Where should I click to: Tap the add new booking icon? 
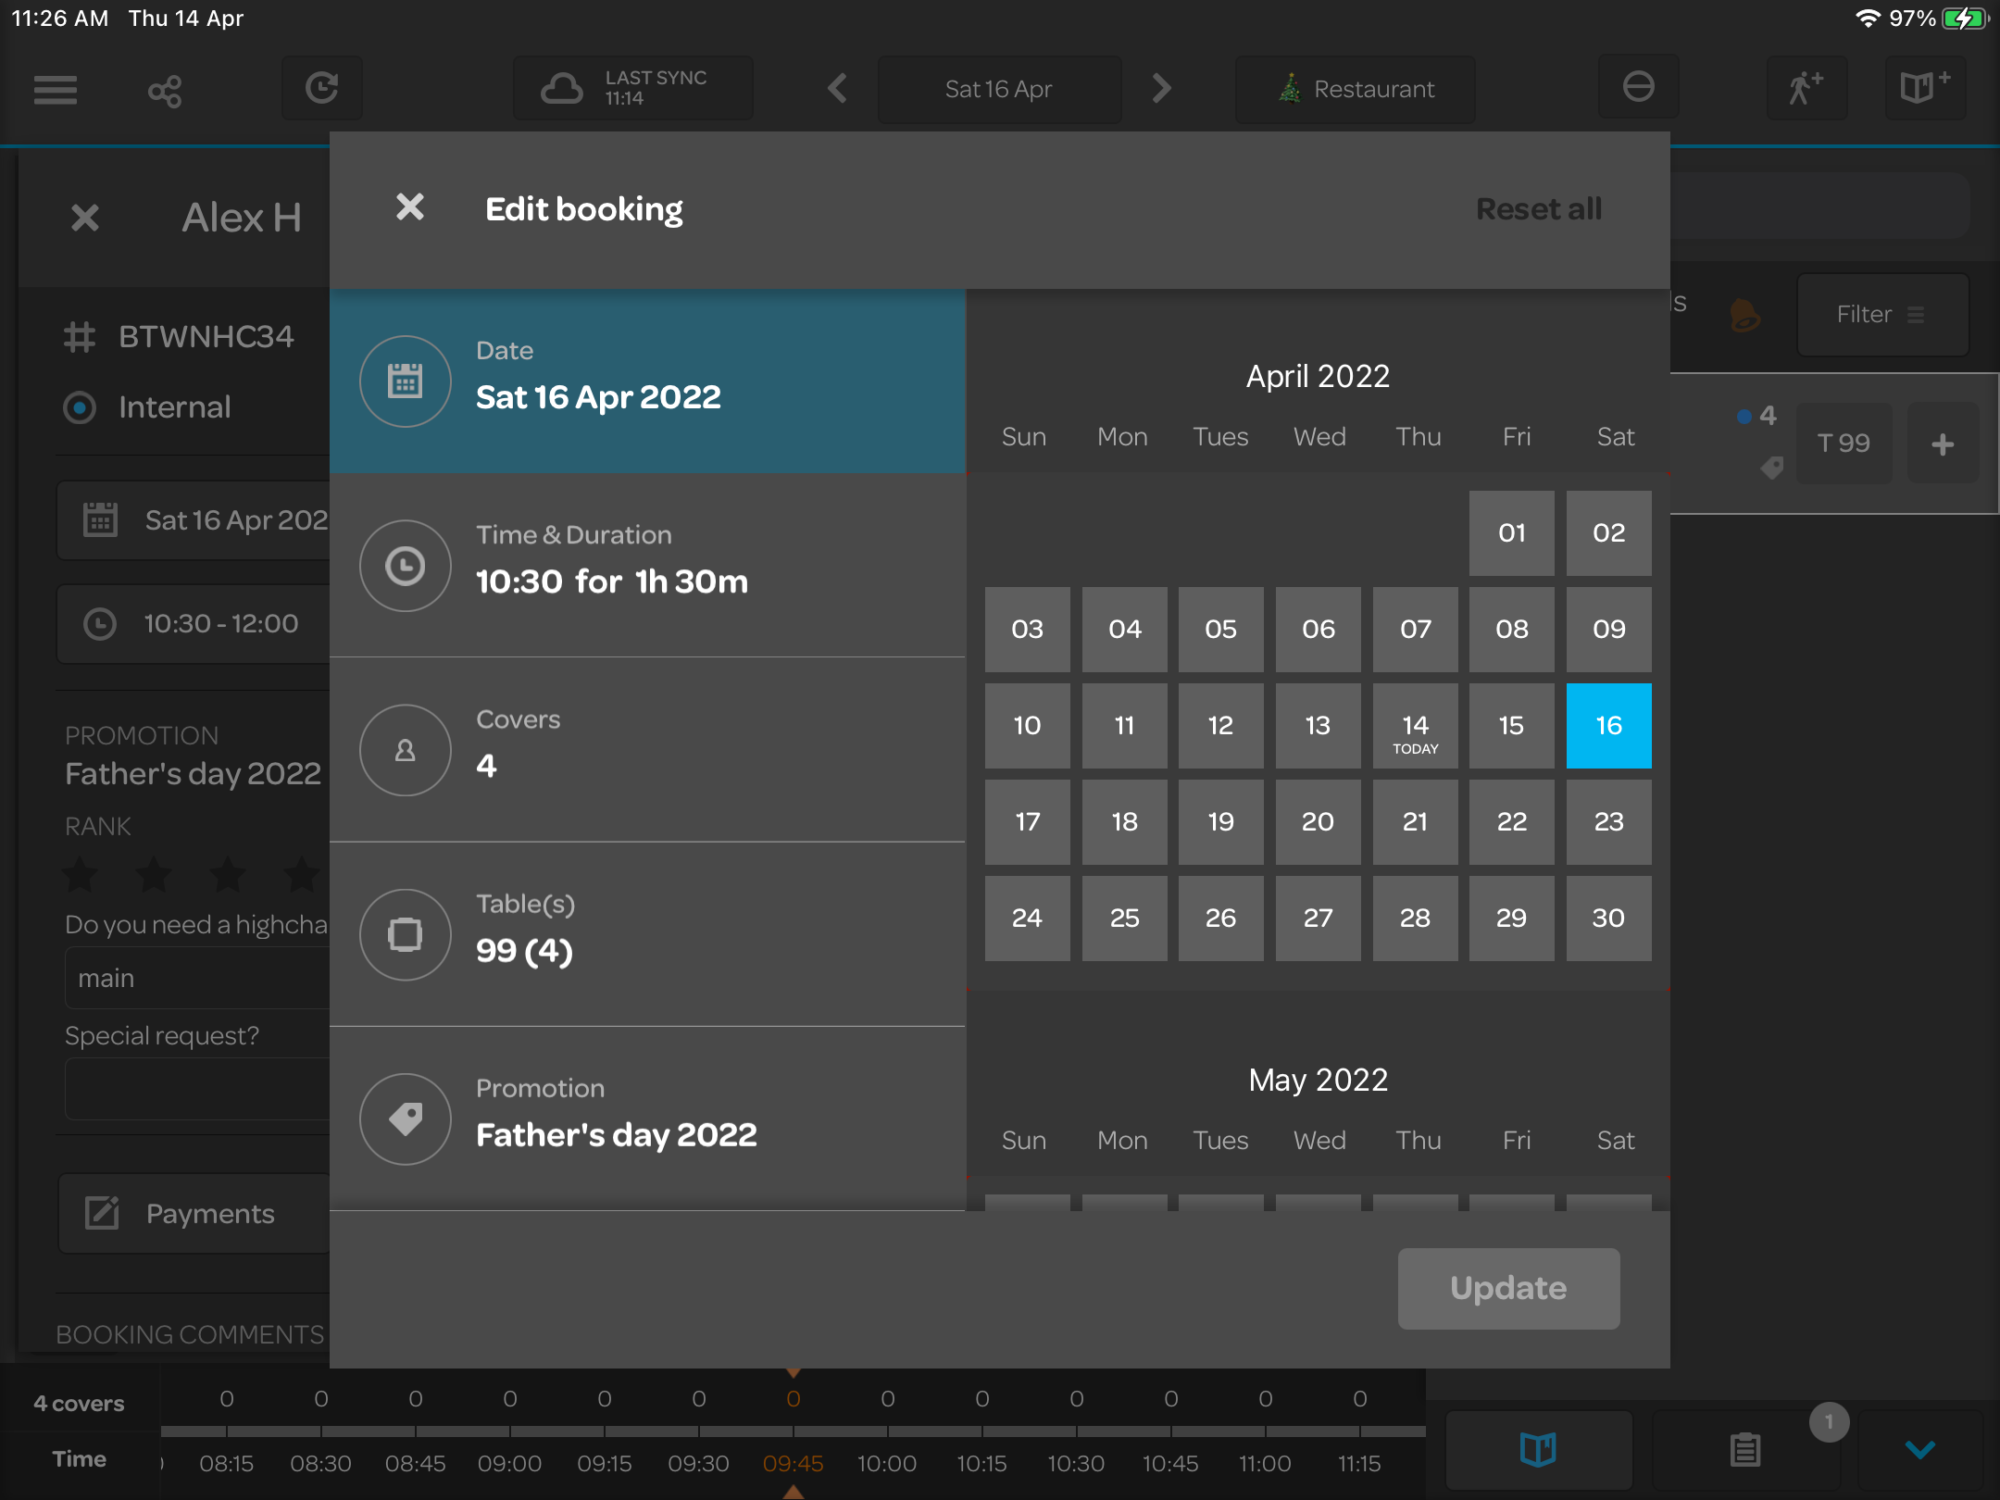click(x=1923, y=89)
